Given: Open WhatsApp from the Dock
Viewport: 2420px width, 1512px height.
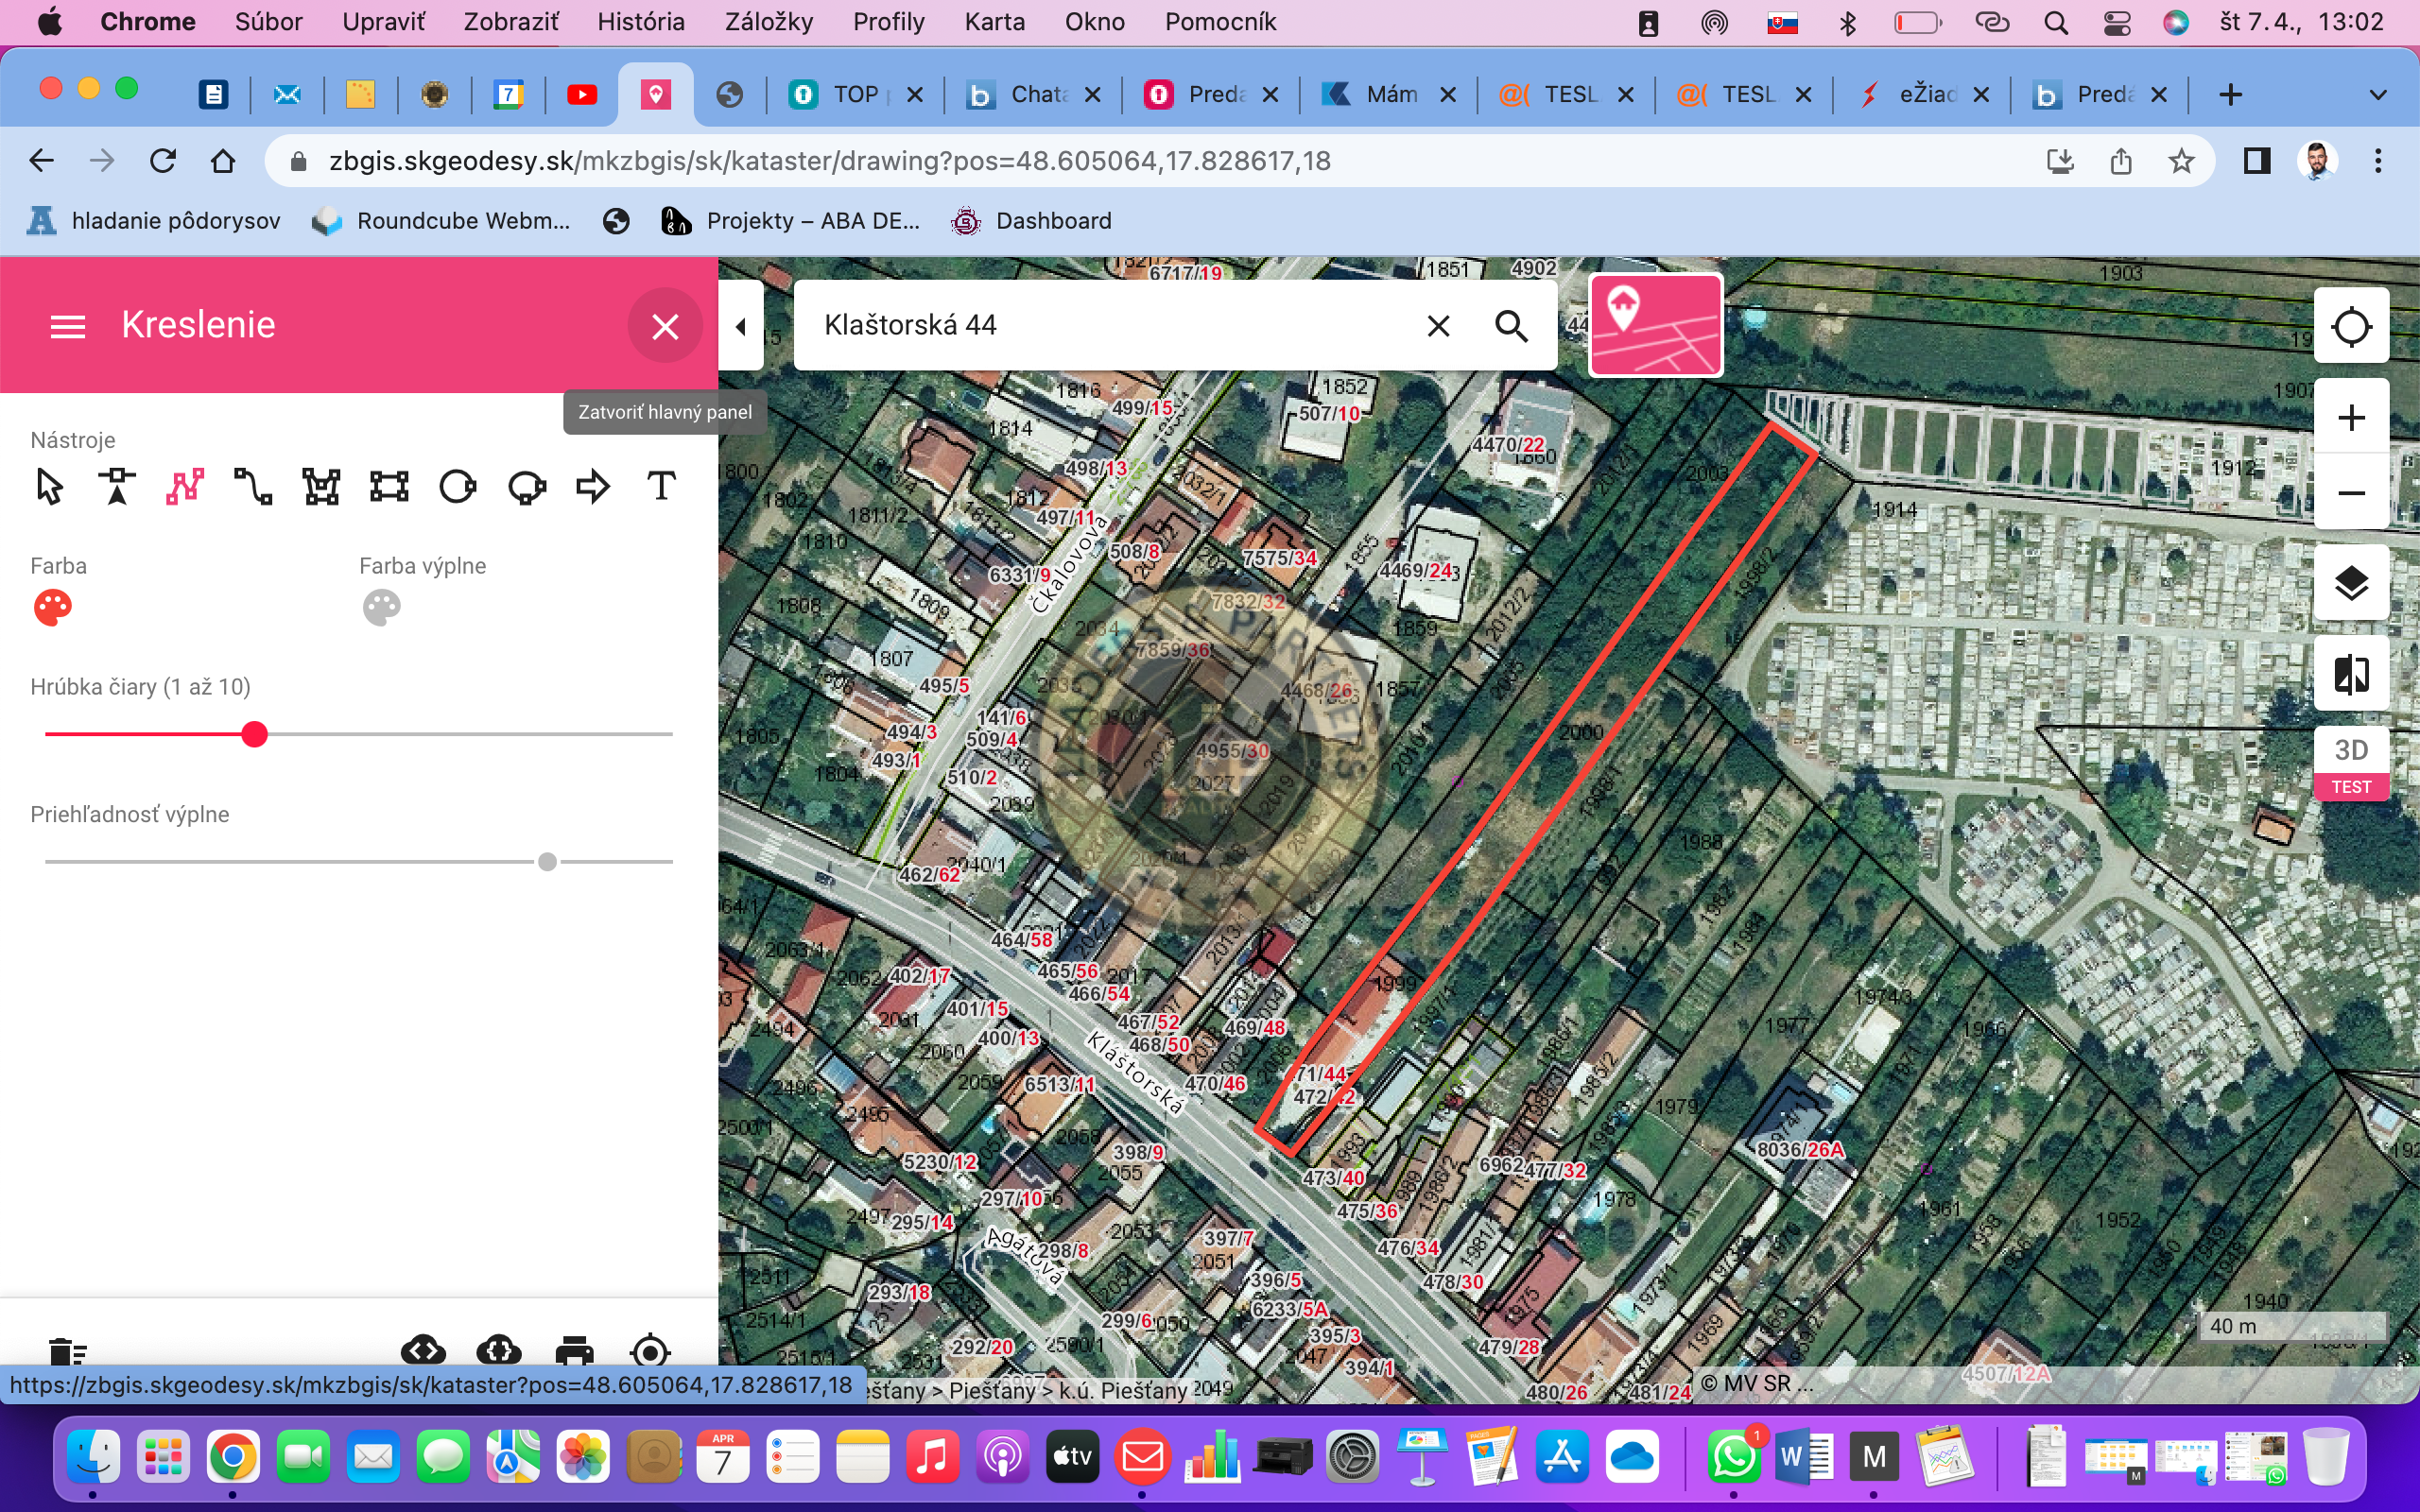Looking at the screenshot, I should 1733,1457.
